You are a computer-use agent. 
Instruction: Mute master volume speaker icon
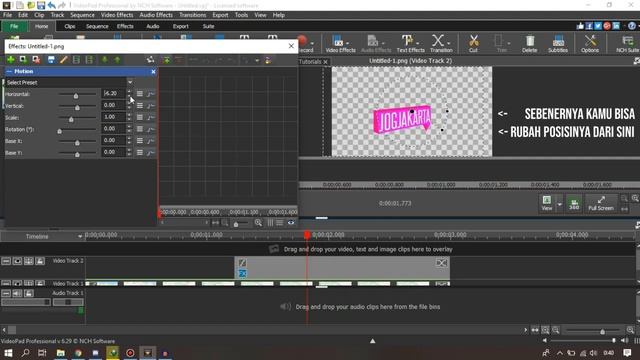(x=624, y=340)
